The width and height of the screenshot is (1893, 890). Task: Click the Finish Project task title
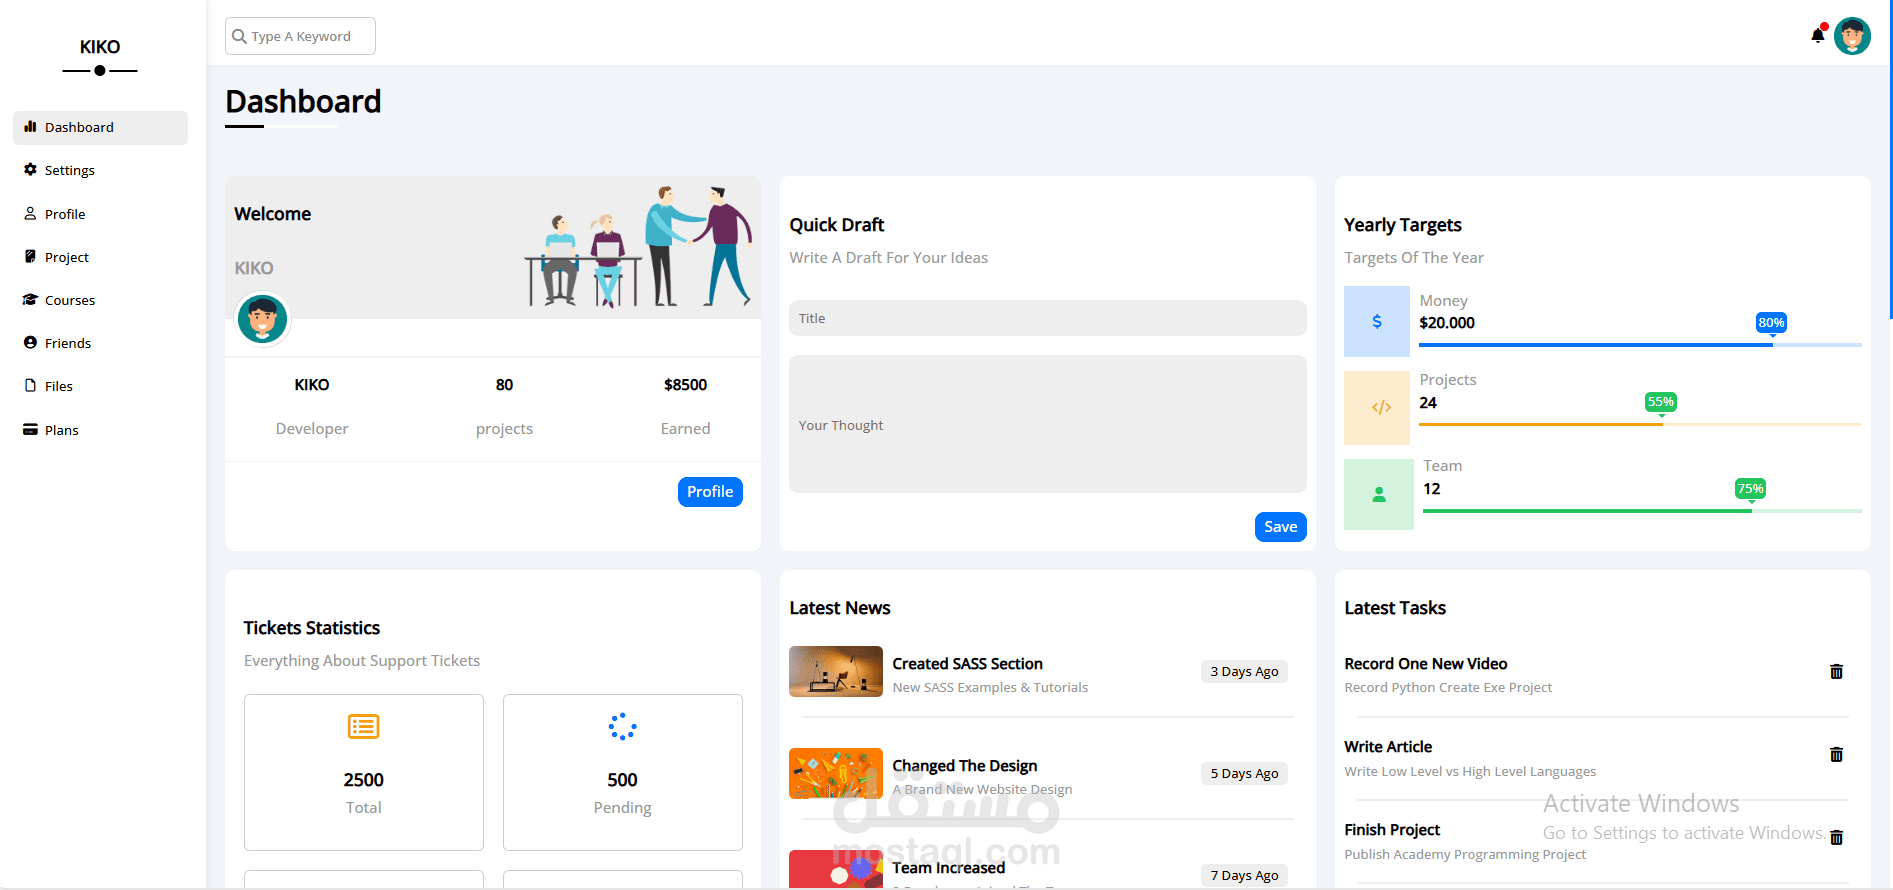coord(1392,830)
